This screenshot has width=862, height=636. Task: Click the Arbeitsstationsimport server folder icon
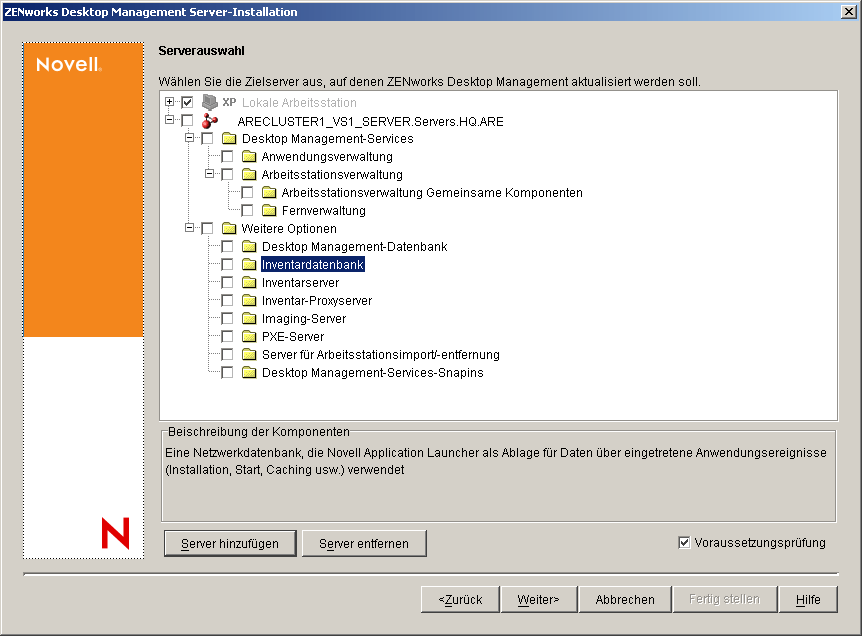(x=249, y=355)
